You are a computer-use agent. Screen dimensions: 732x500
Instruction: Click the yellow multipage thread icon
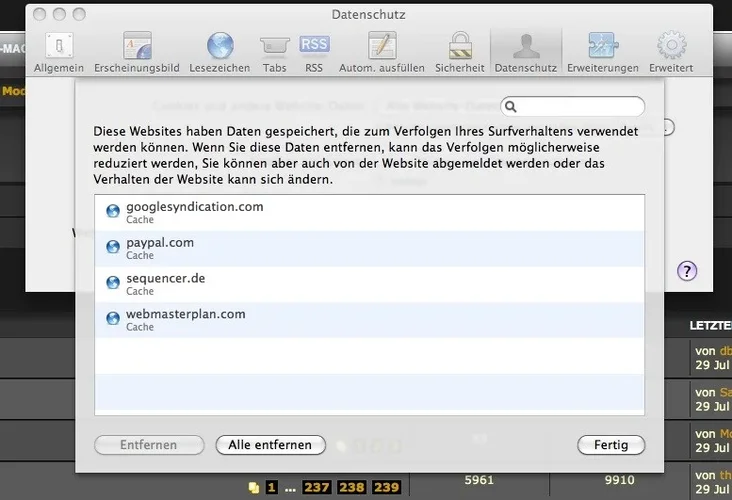tap(254, 488)
